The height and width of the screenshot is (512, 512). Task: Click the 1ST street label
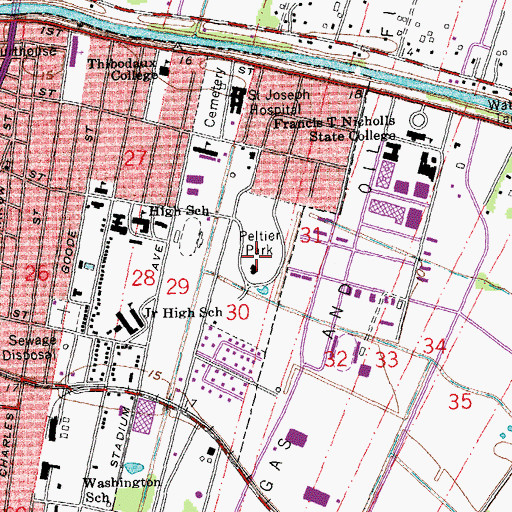click(x=52, y=32)
